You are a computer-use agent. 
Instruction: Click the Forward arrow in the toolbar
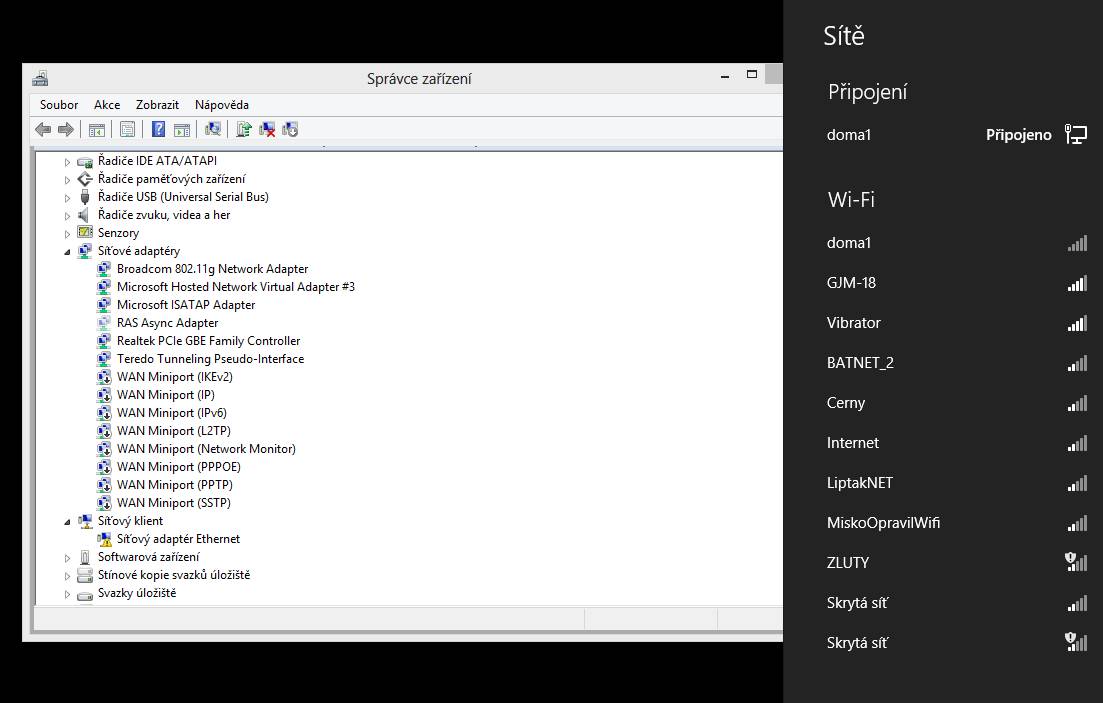65,129
